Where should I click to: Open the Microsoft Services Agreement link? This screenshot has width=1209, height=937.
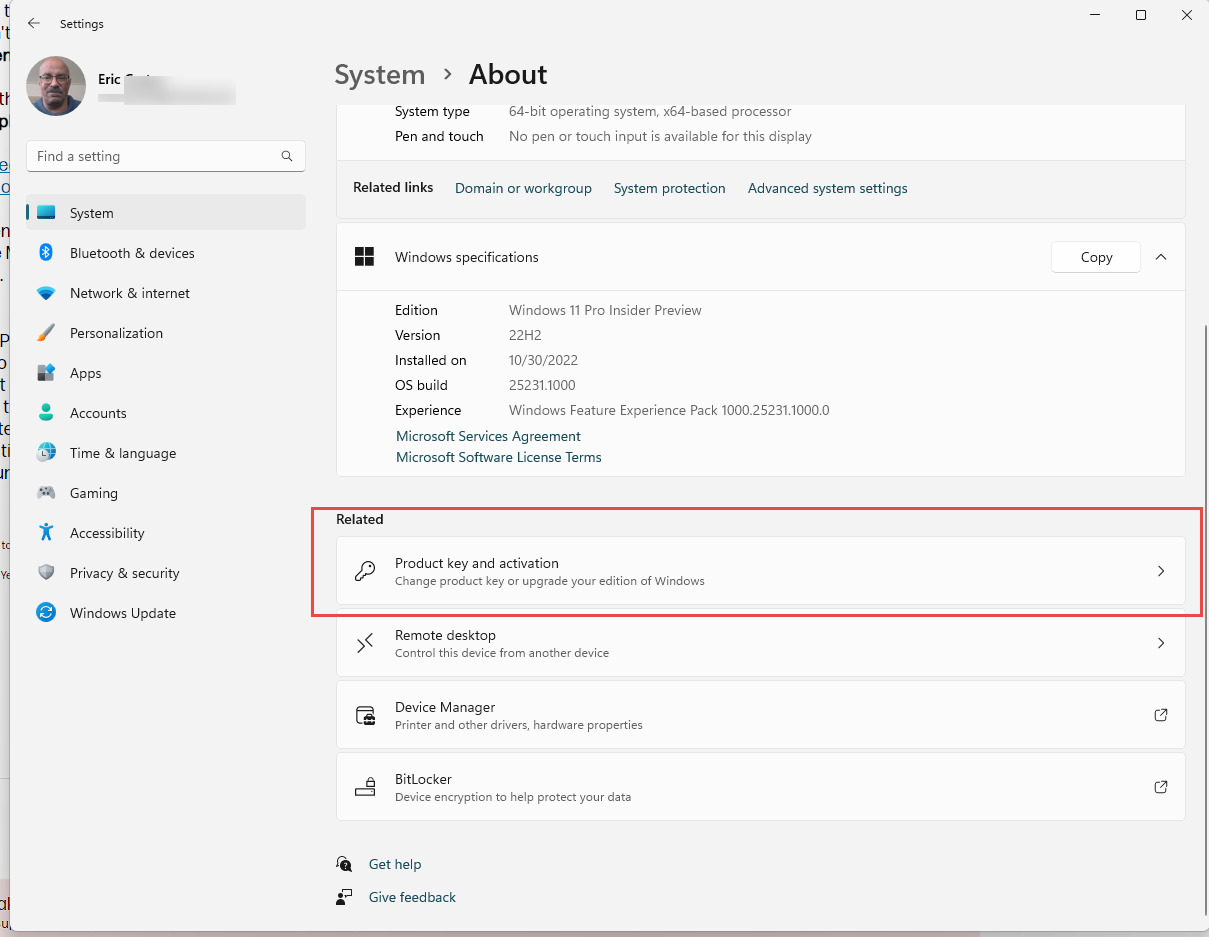click(488, 436)
